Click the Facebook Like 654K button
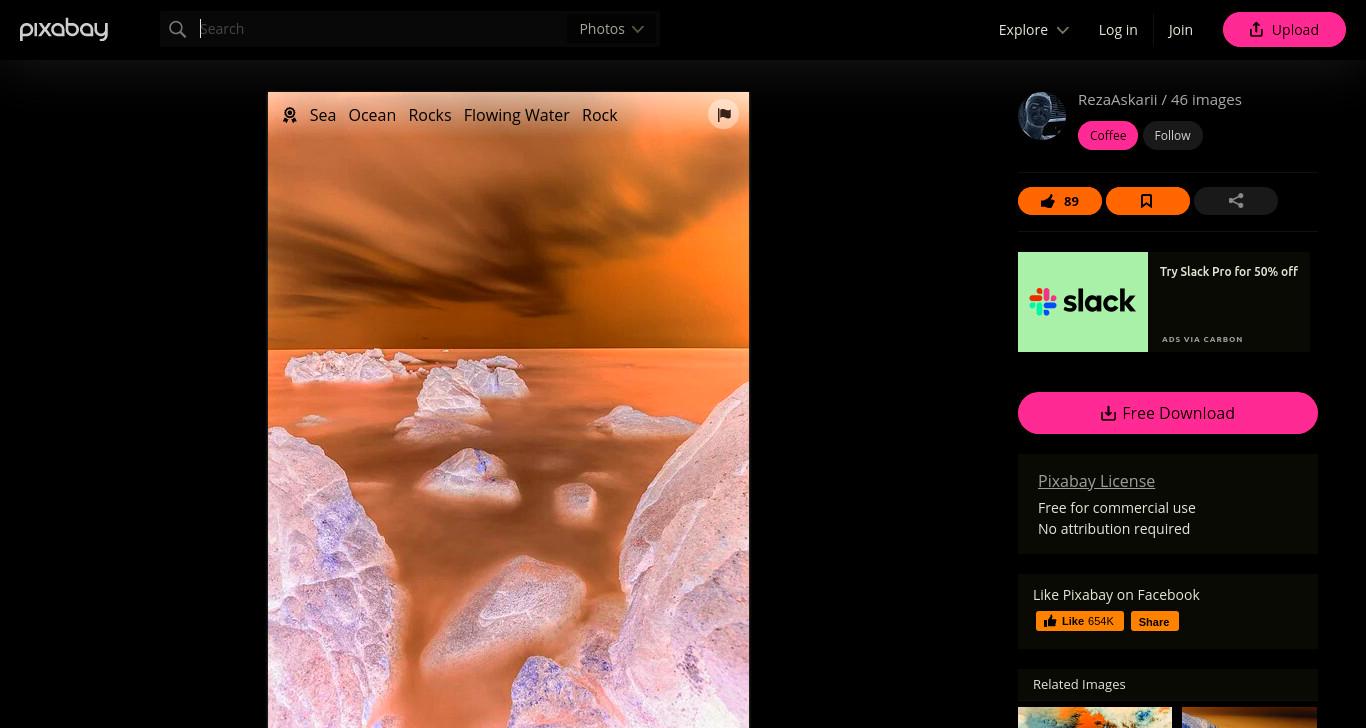1366x728 pixels. point(1080,621)
